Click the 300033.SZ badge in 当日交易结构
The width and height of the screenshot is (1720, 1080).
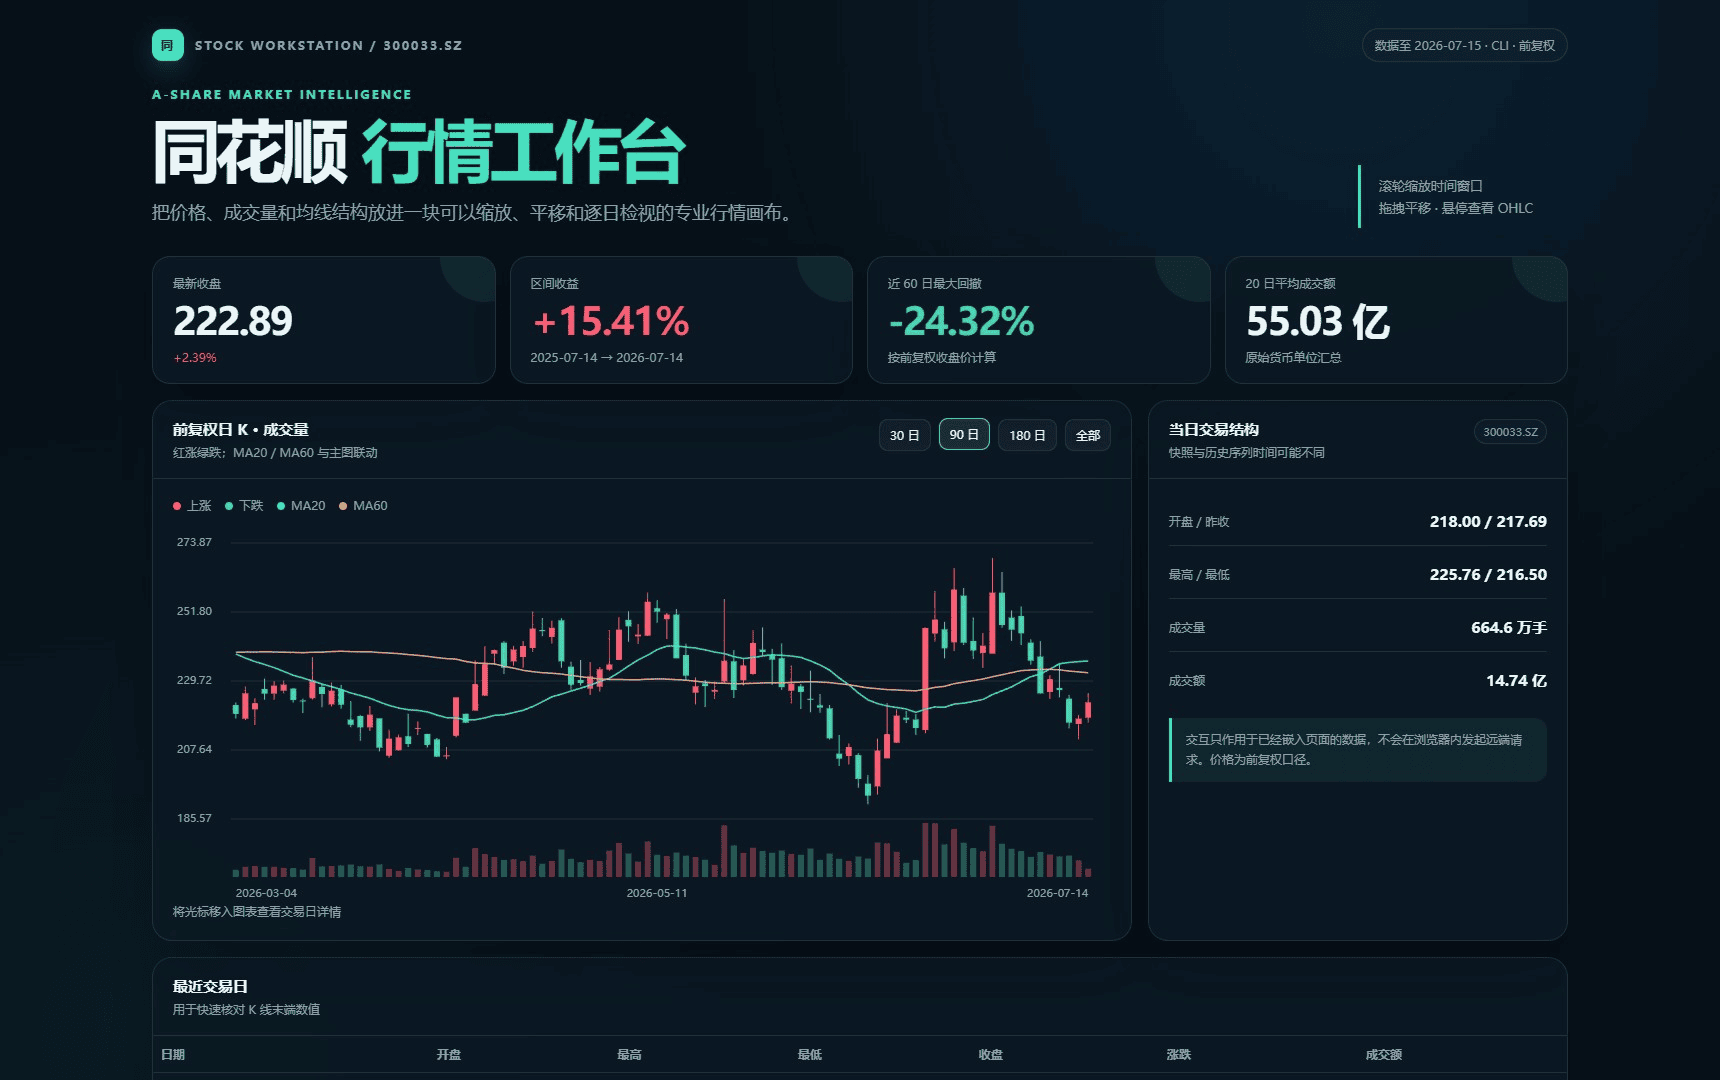click(1510, 432)
